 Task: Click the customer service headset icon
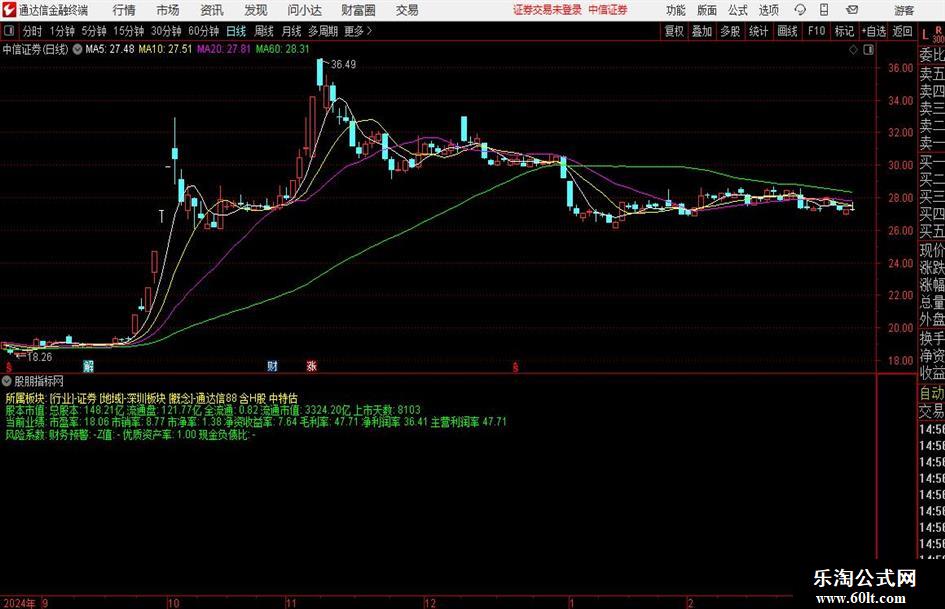point(800,10)
